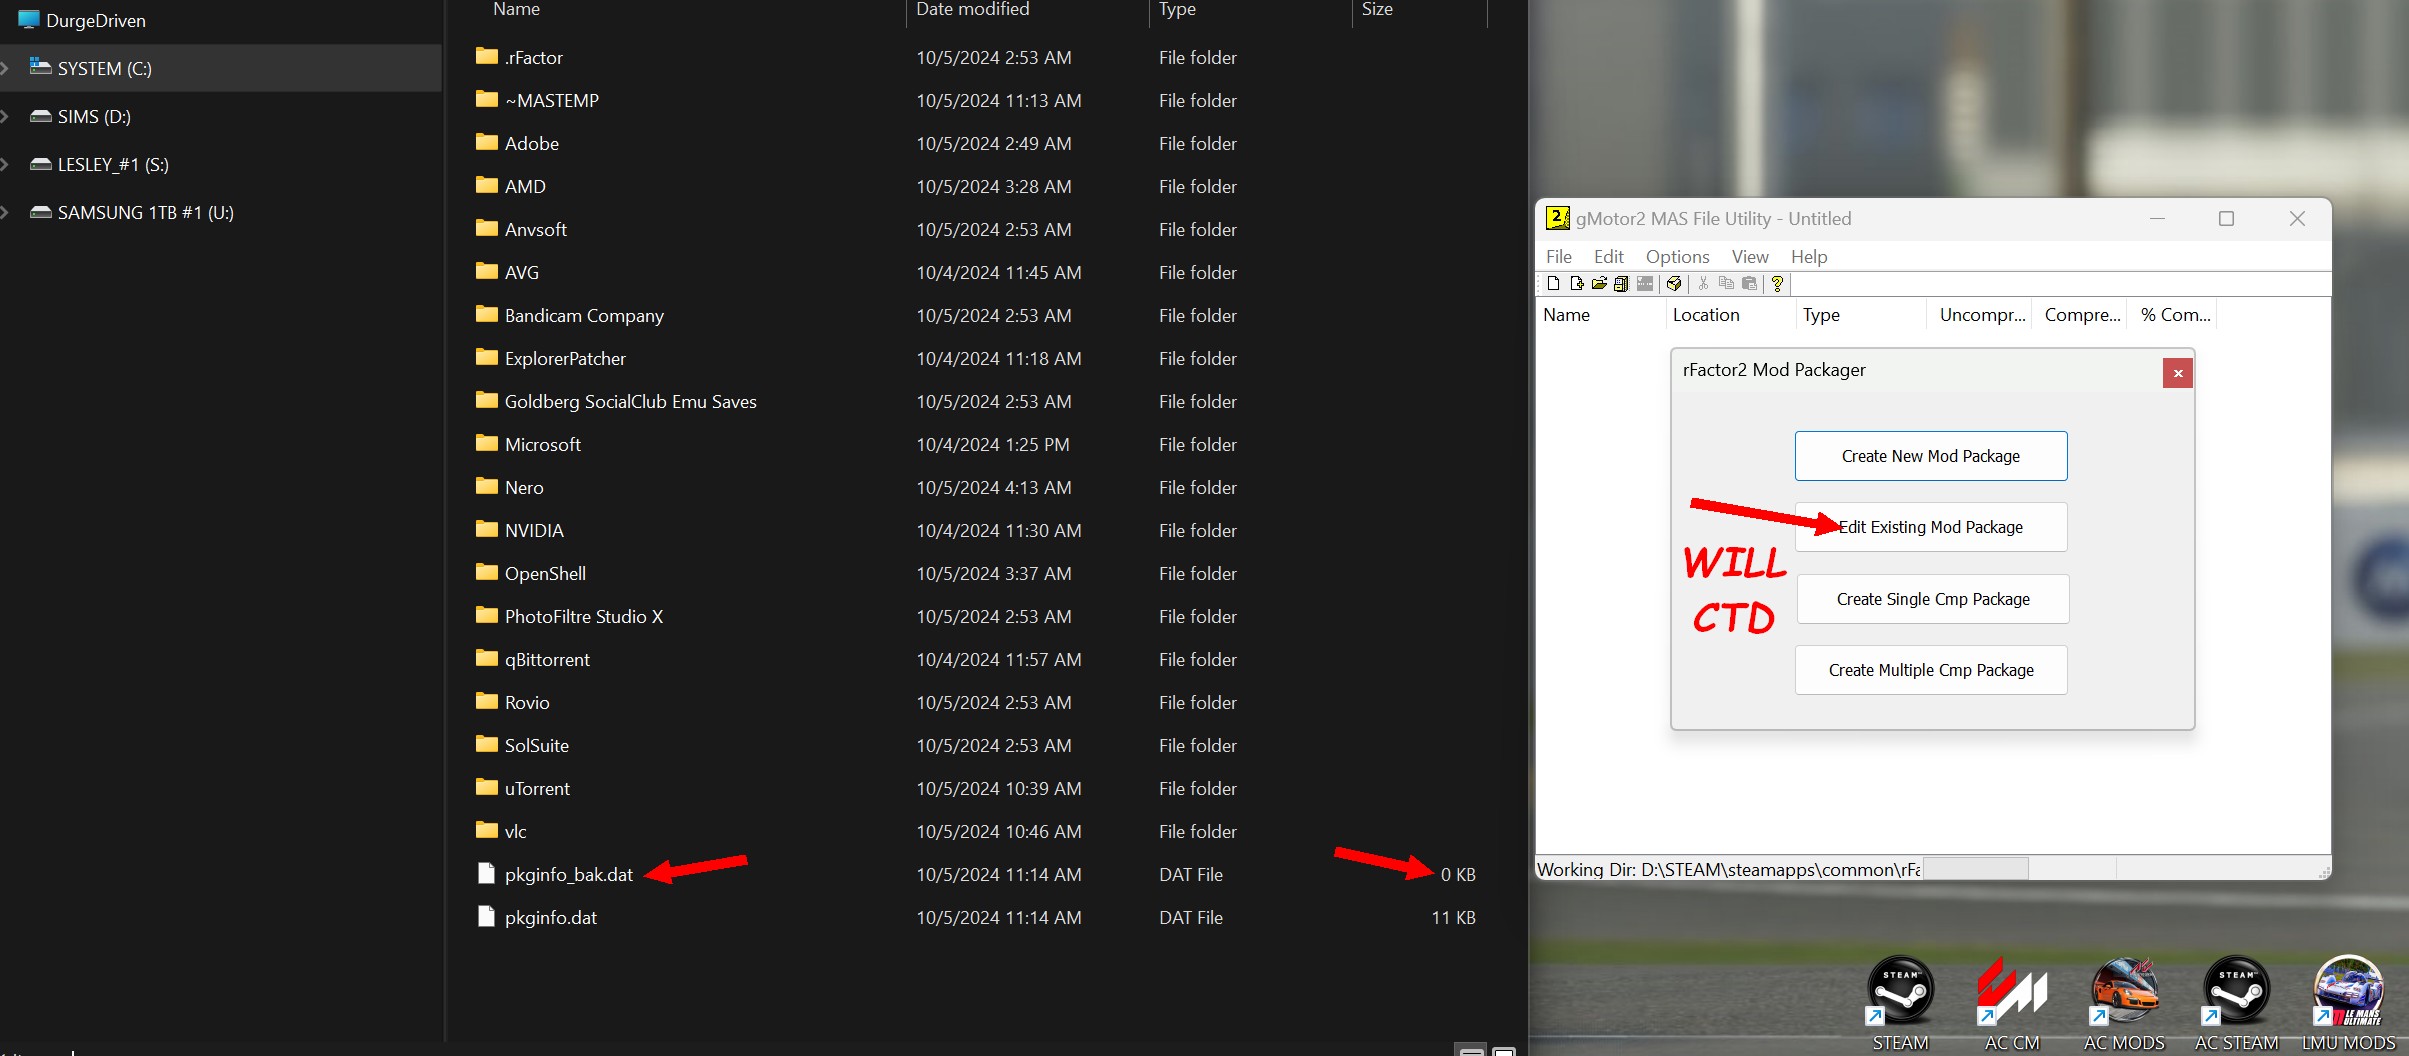The height and width of the screenshot is (1056, 2409).
Task: Click Create New Mod Package button
Action: (1931, 456)
